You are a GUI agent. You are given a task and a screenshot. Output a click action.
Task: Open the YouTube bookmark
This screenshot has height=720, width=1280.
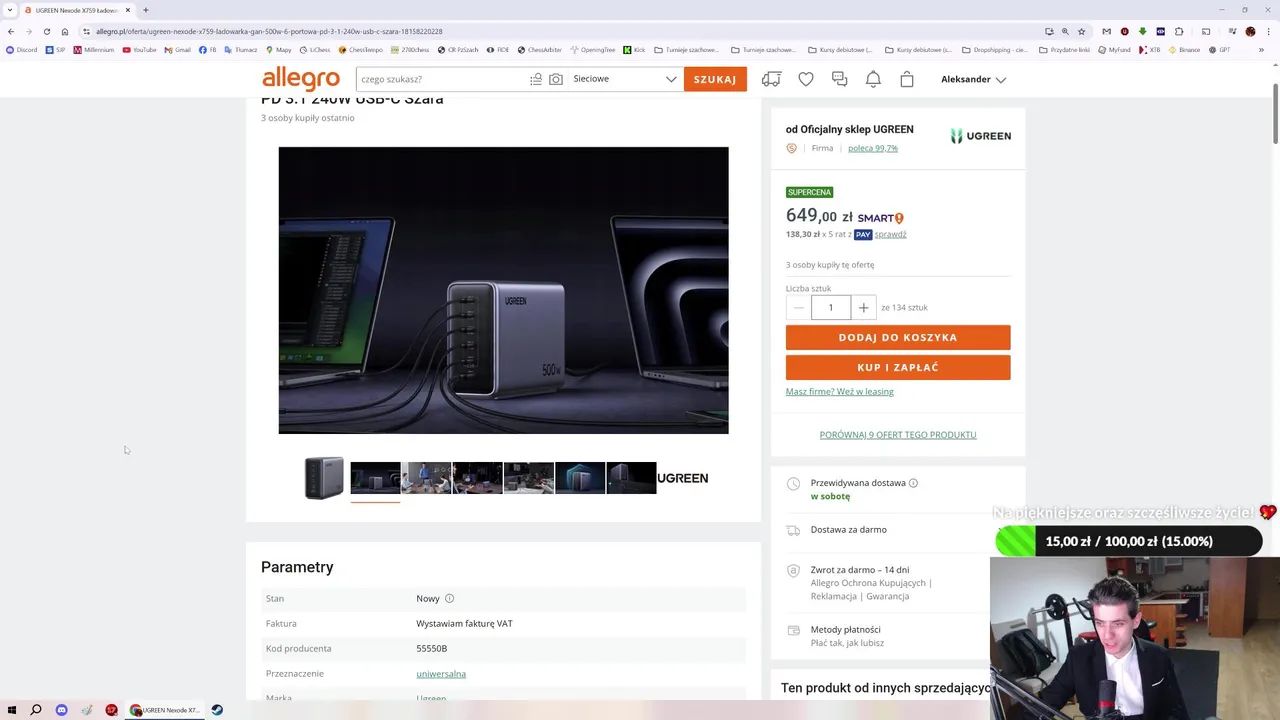[x=140, y=49]
